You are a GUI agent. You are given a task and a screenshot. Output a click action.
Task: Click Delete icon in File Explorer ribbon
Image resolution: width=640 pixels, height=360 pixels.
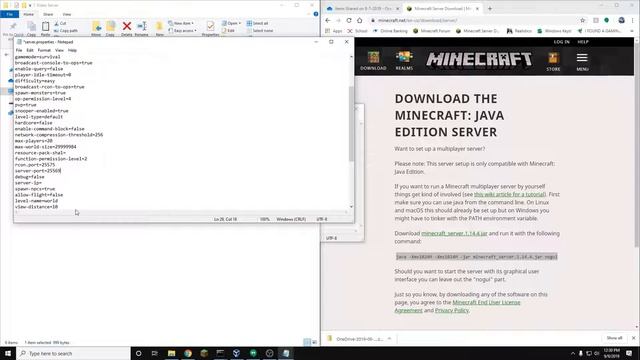[x=127, y=27]
